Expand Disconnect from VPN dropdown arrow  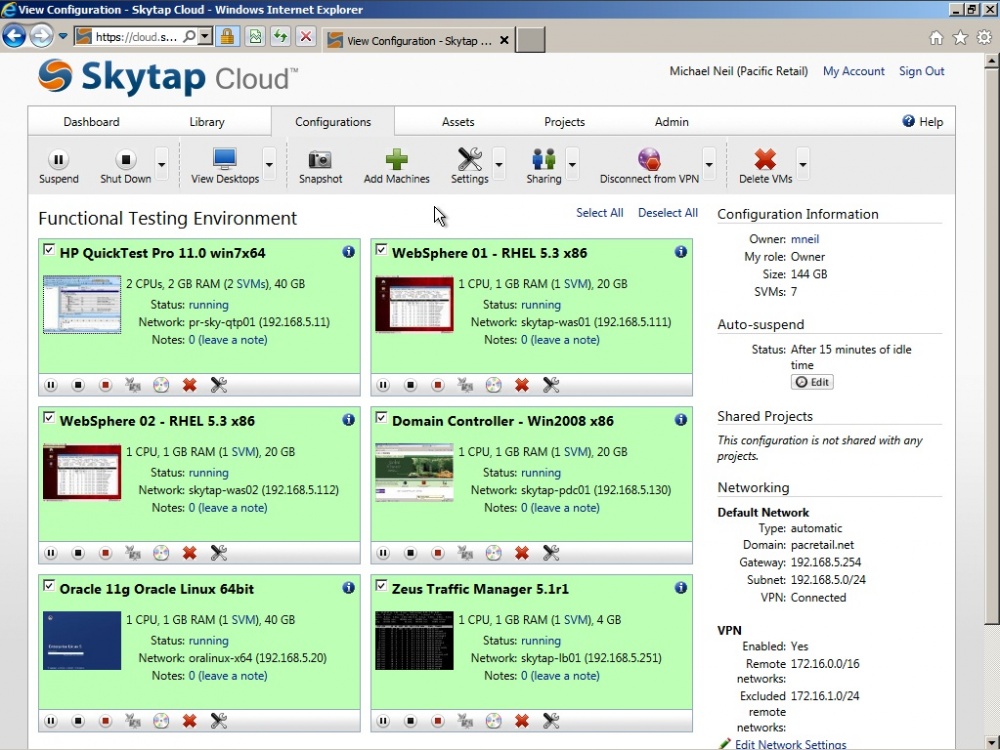709,164
